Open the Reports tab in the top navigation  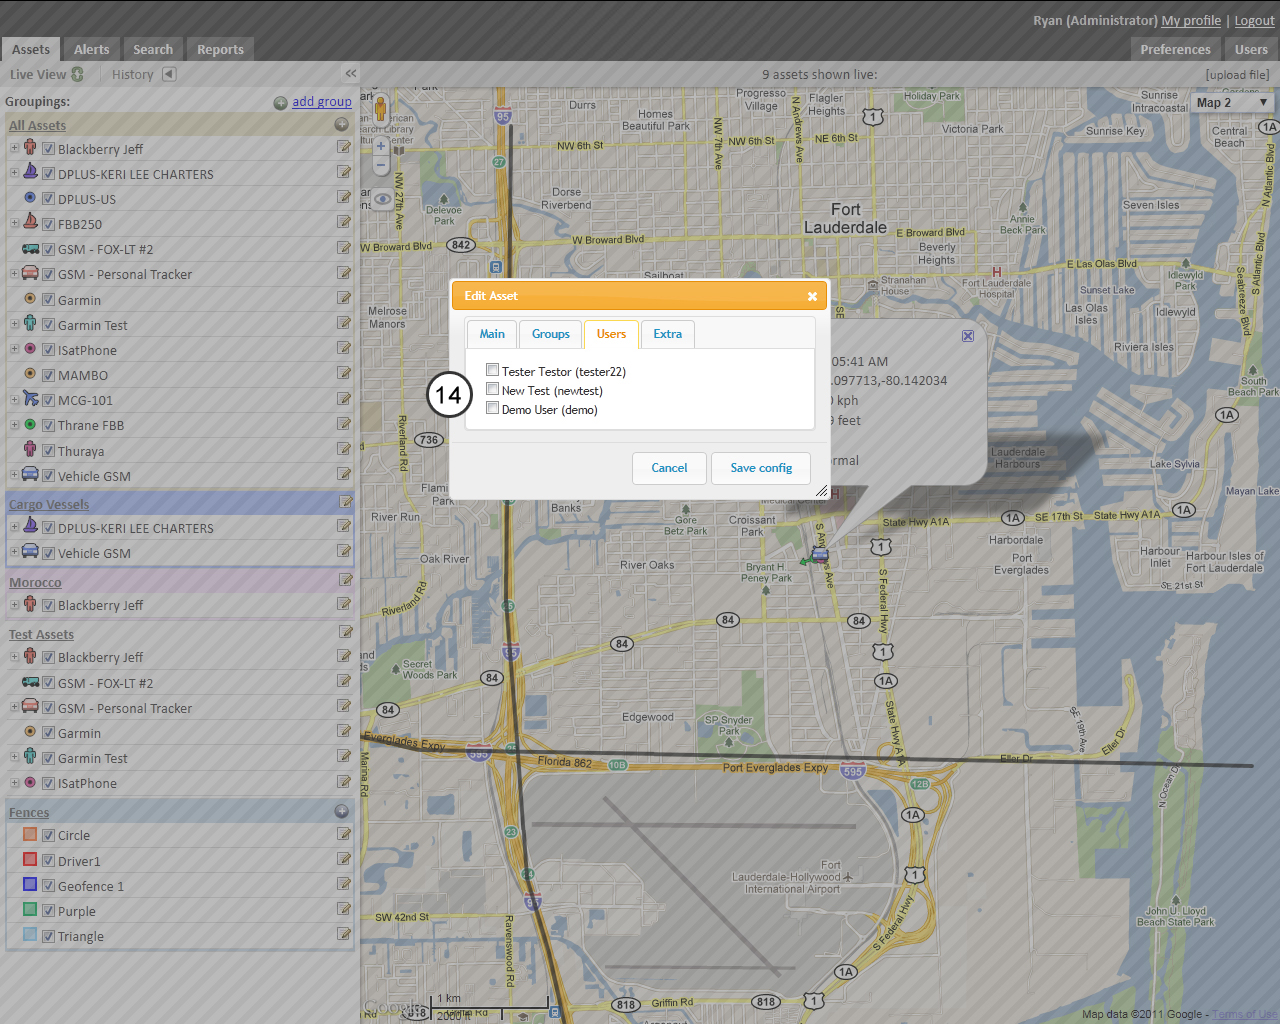tap(220, 48)
